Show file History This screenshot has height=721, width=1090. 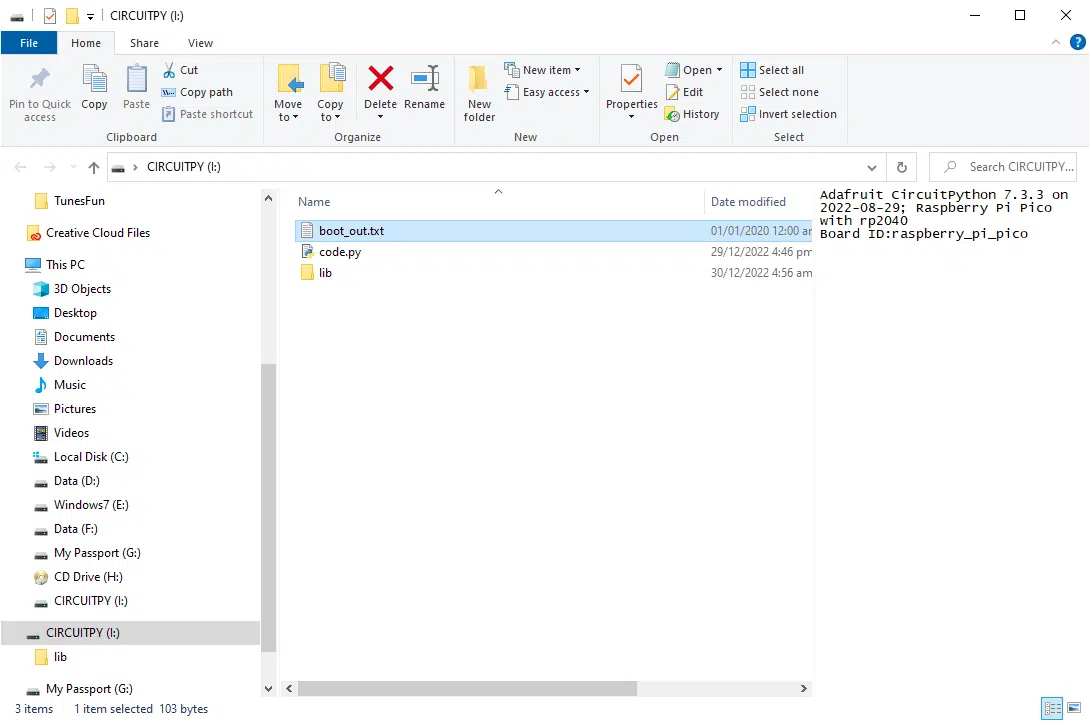pos(692,114)
